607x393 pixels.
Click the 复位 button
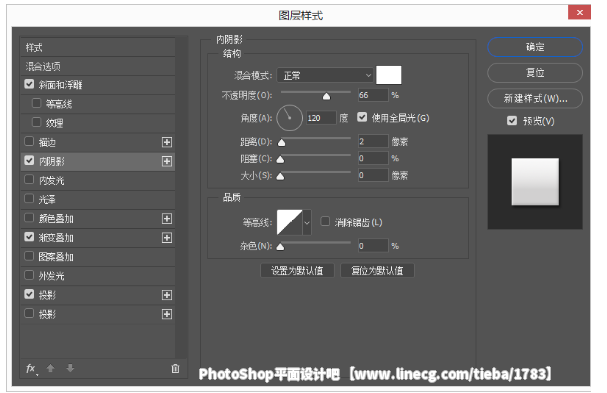click(535, 73)
